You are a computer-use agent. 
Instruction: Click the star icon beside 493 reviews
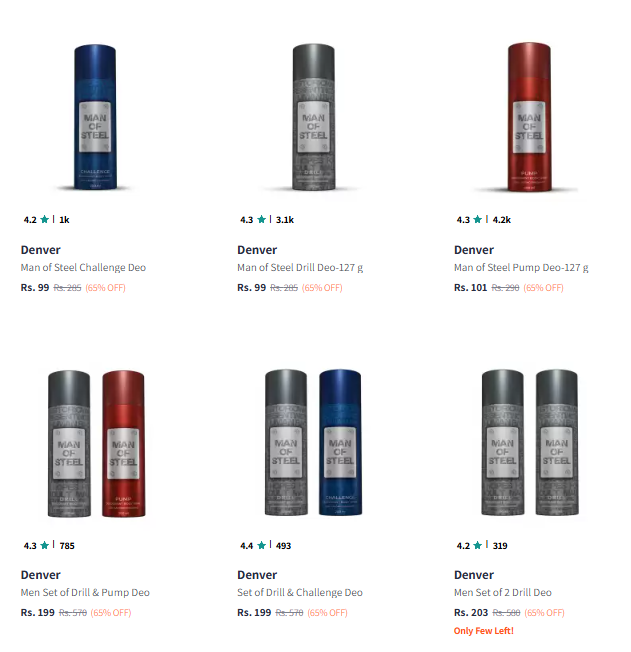pos(261,545)
